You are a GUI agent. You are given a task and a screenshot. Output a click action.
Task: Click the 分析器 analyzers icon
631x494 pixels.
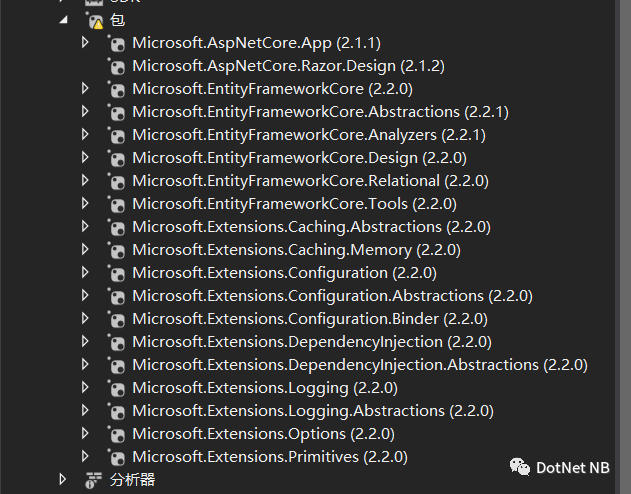tap(93, 480)
